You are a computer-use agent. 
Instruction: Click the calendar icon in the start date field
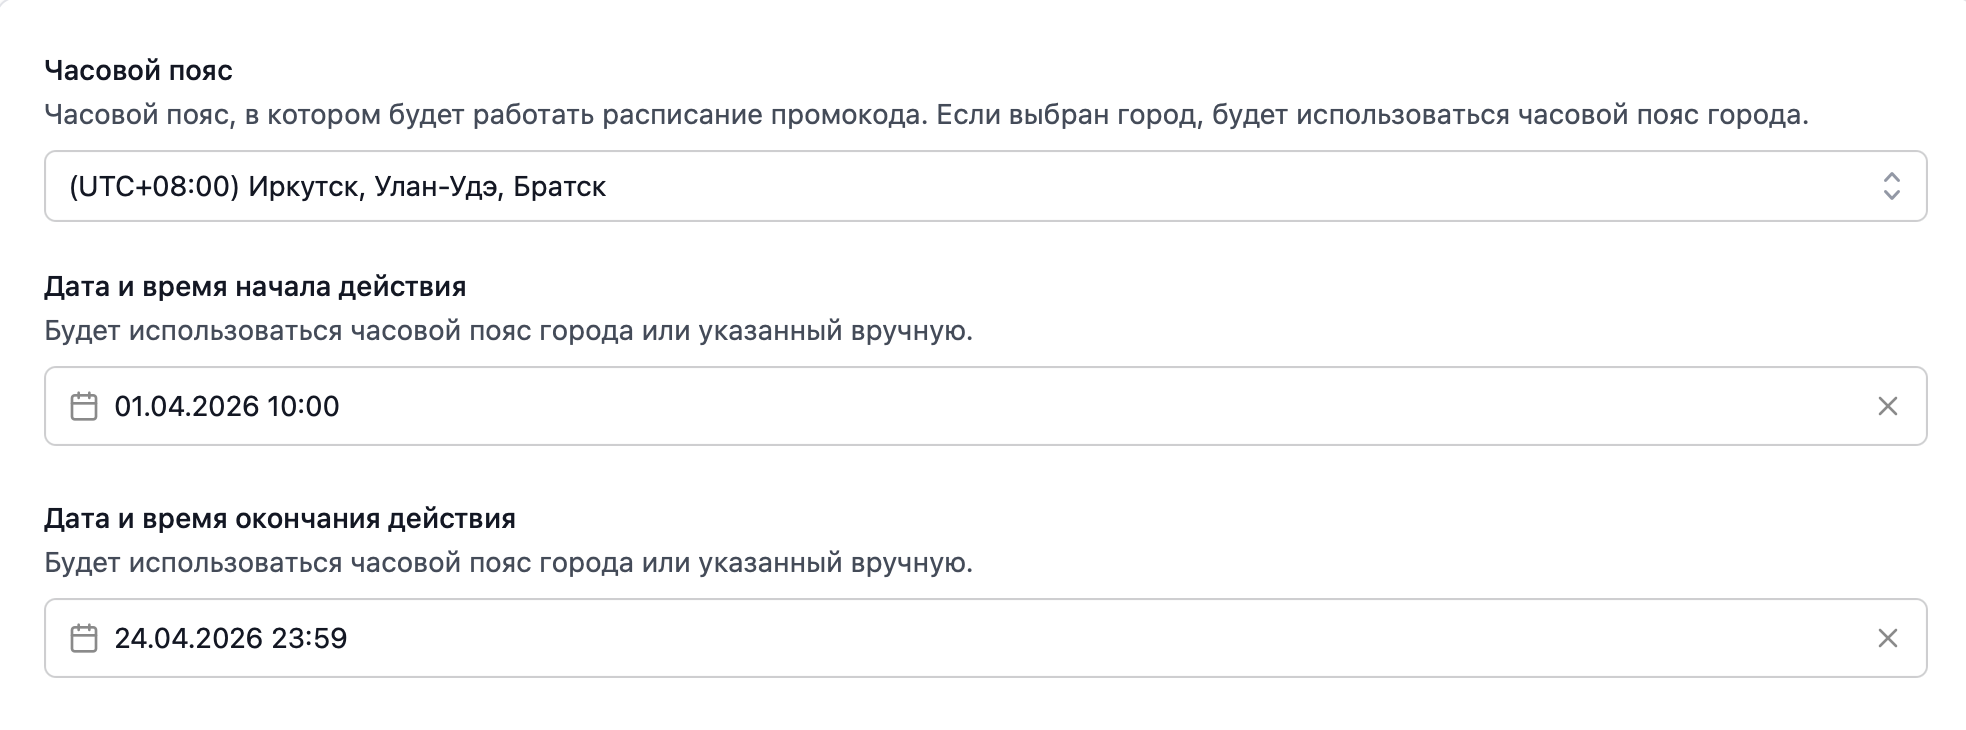click(x=84, y=407)
